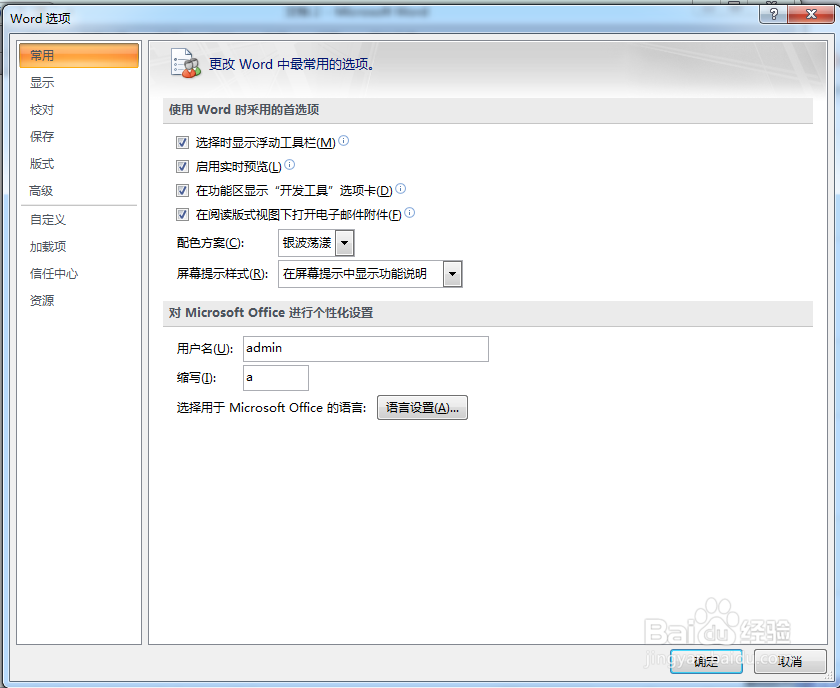Toggle the 在功能区显示开发工具选项卡 checkbox

182,190
